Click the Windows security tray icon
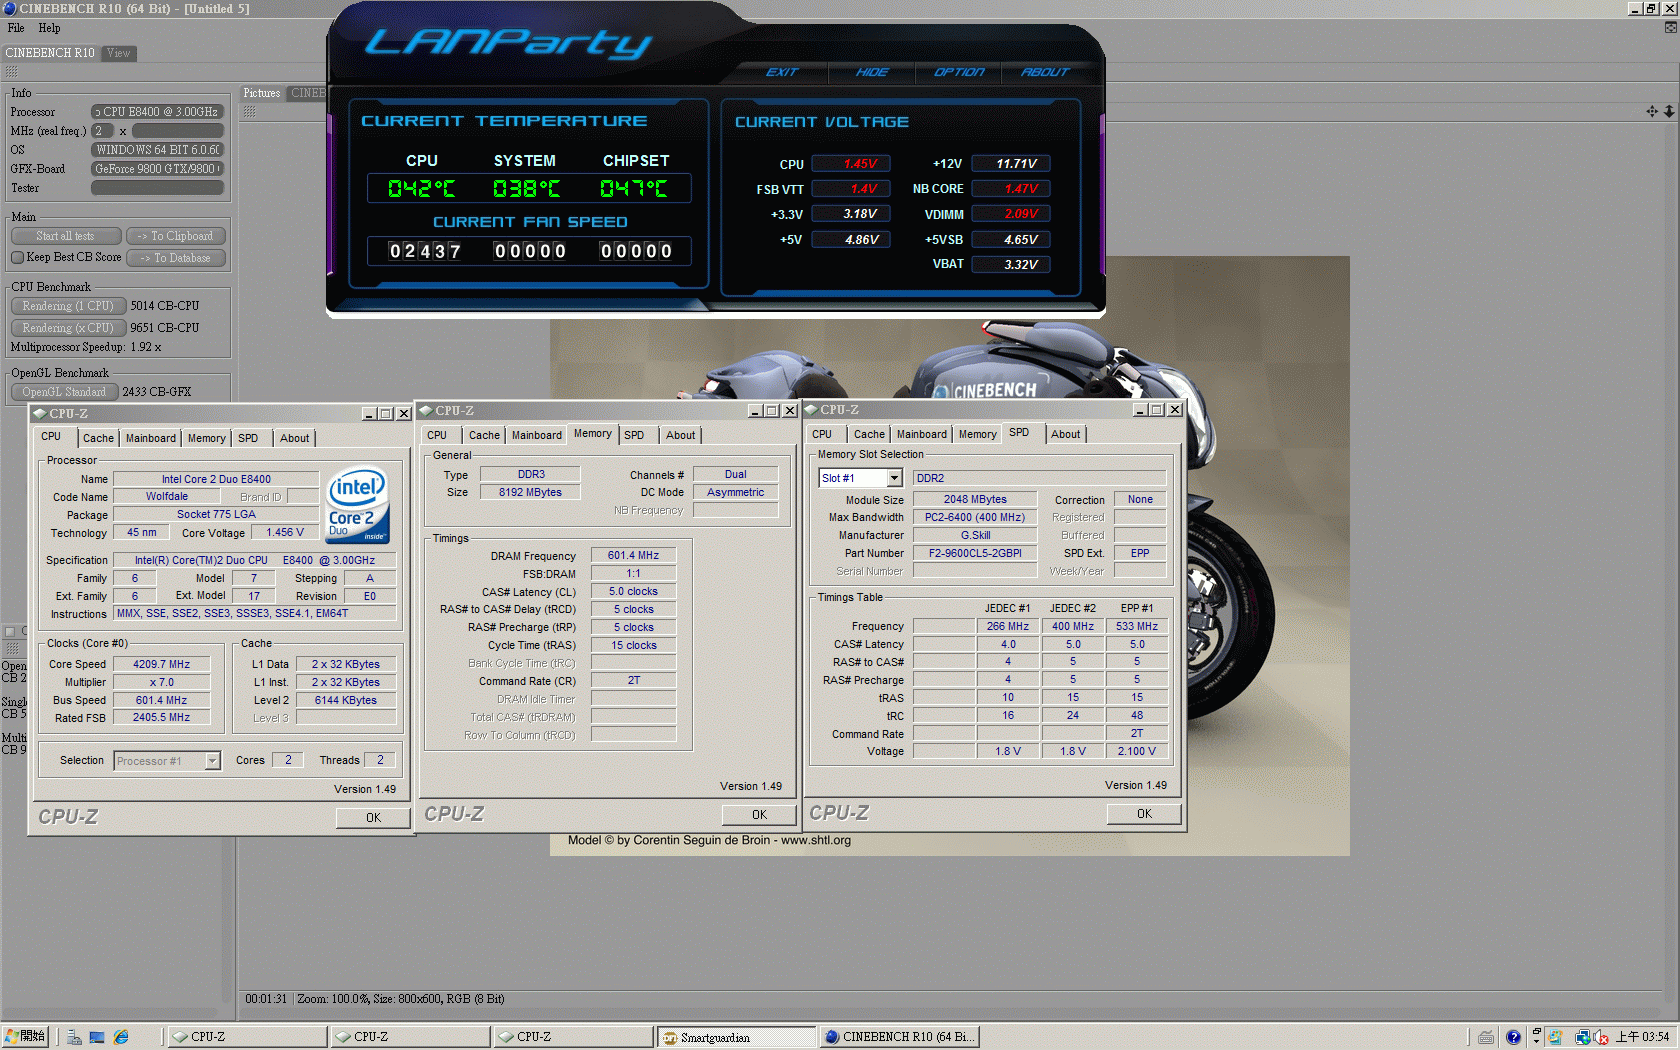 pyautogui.click(x=1555, y=1037)
